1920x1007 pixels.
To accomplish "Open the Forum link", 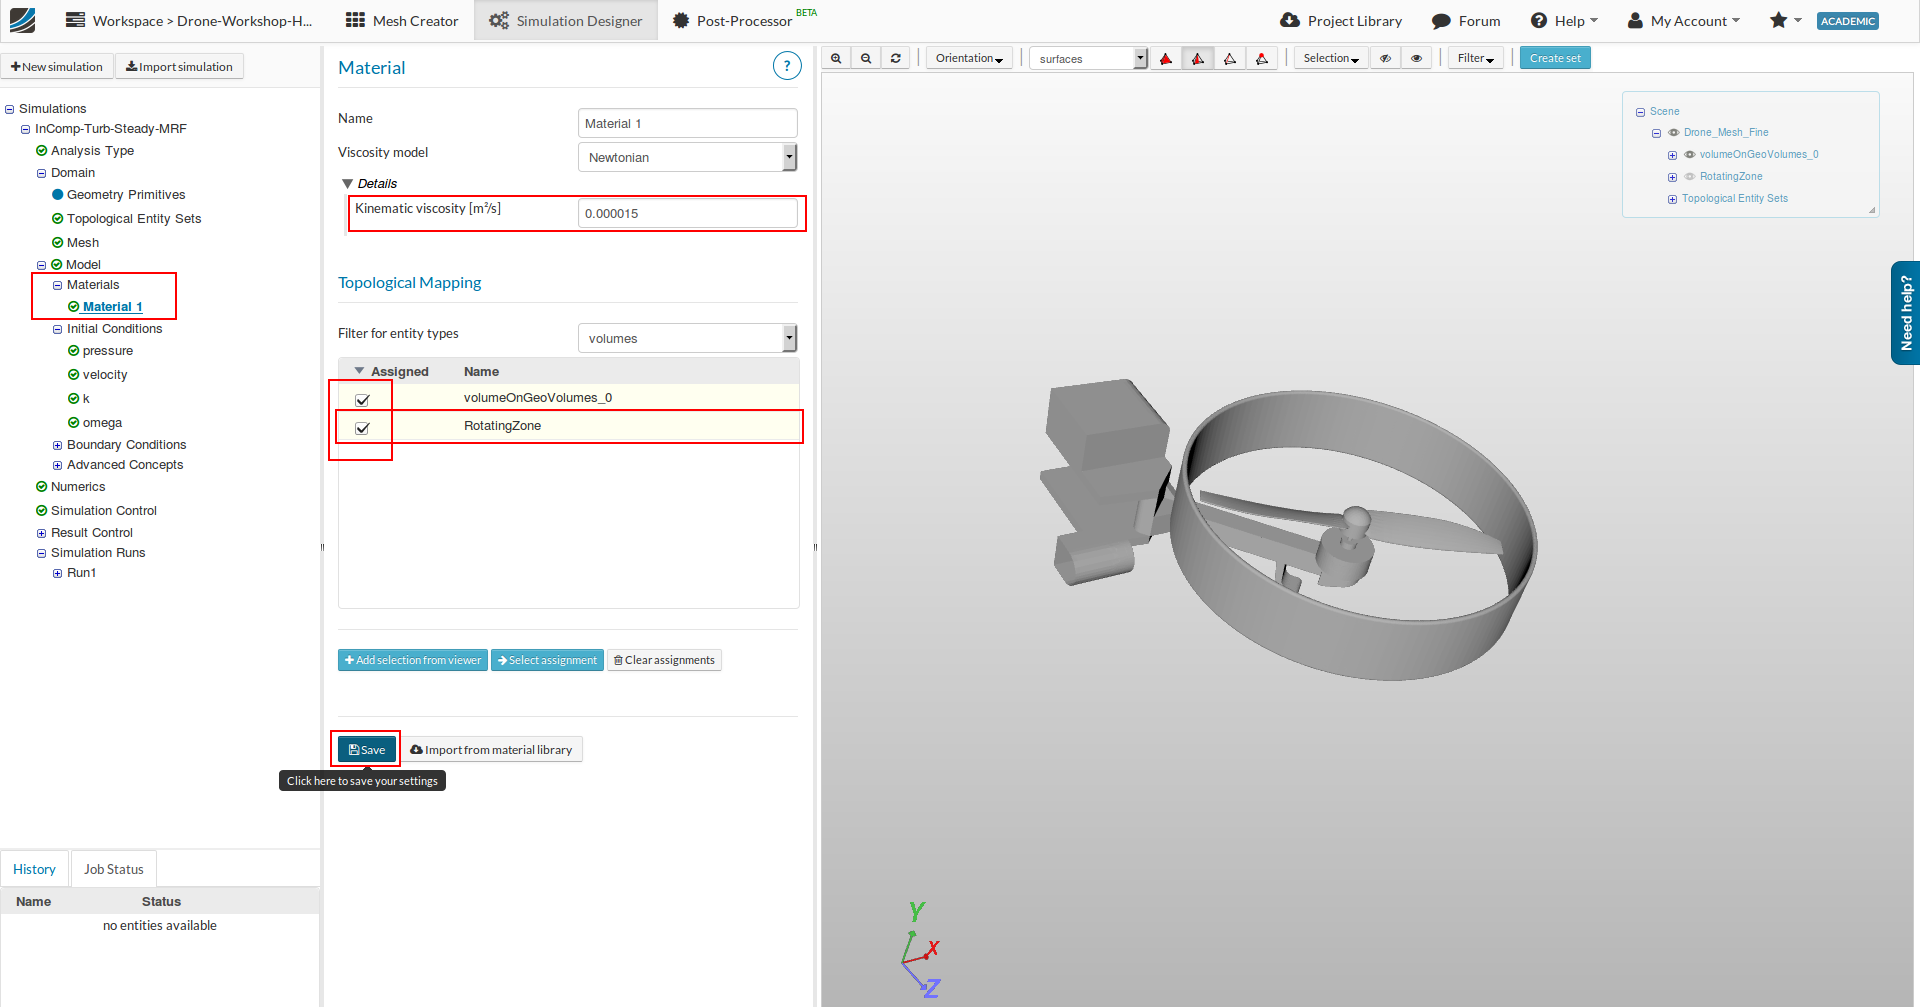I will [x=1466, y=21].
